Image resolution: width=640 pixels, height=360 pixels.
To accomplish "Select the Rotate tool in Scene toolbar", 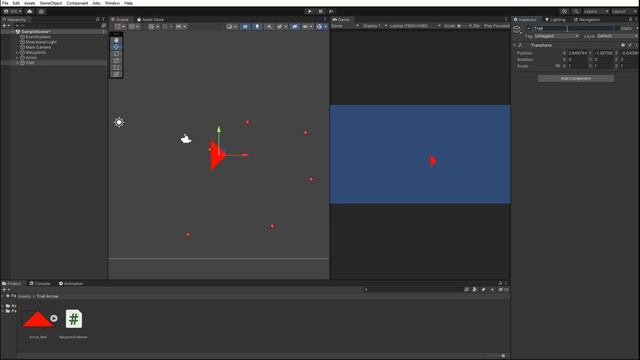I will click(116, 54).
